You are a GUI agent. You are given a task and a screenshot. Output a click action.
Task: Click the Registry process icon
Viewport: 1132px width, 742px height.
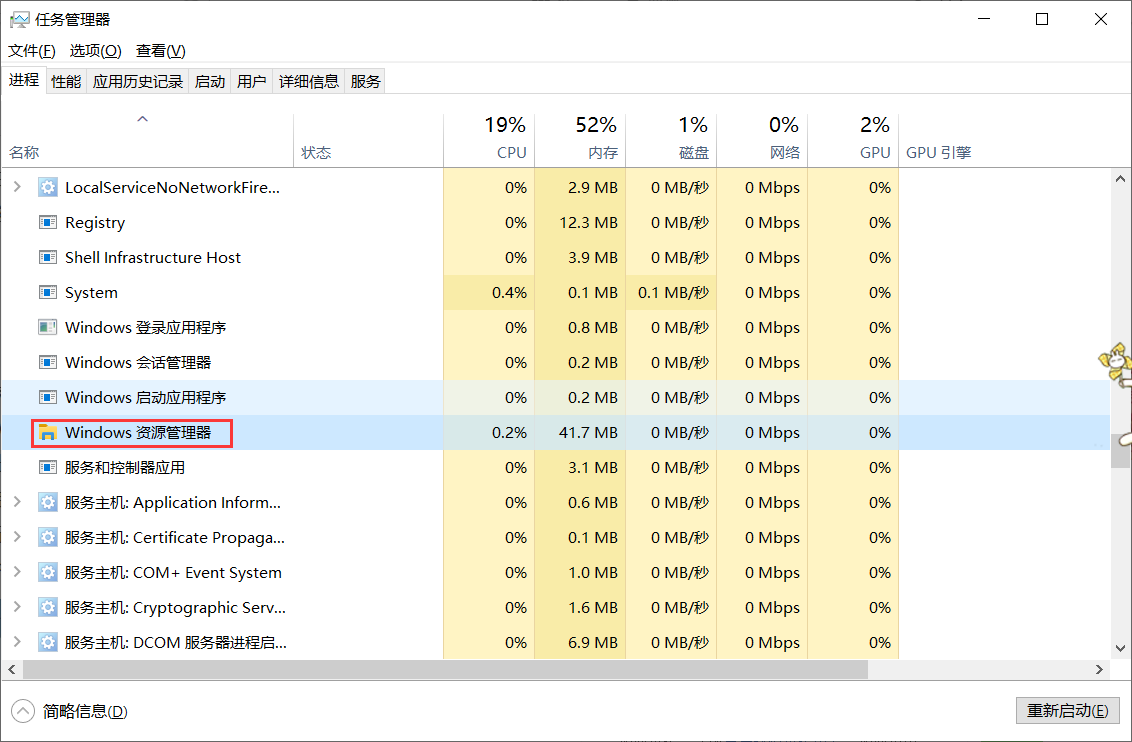point(48,222)
